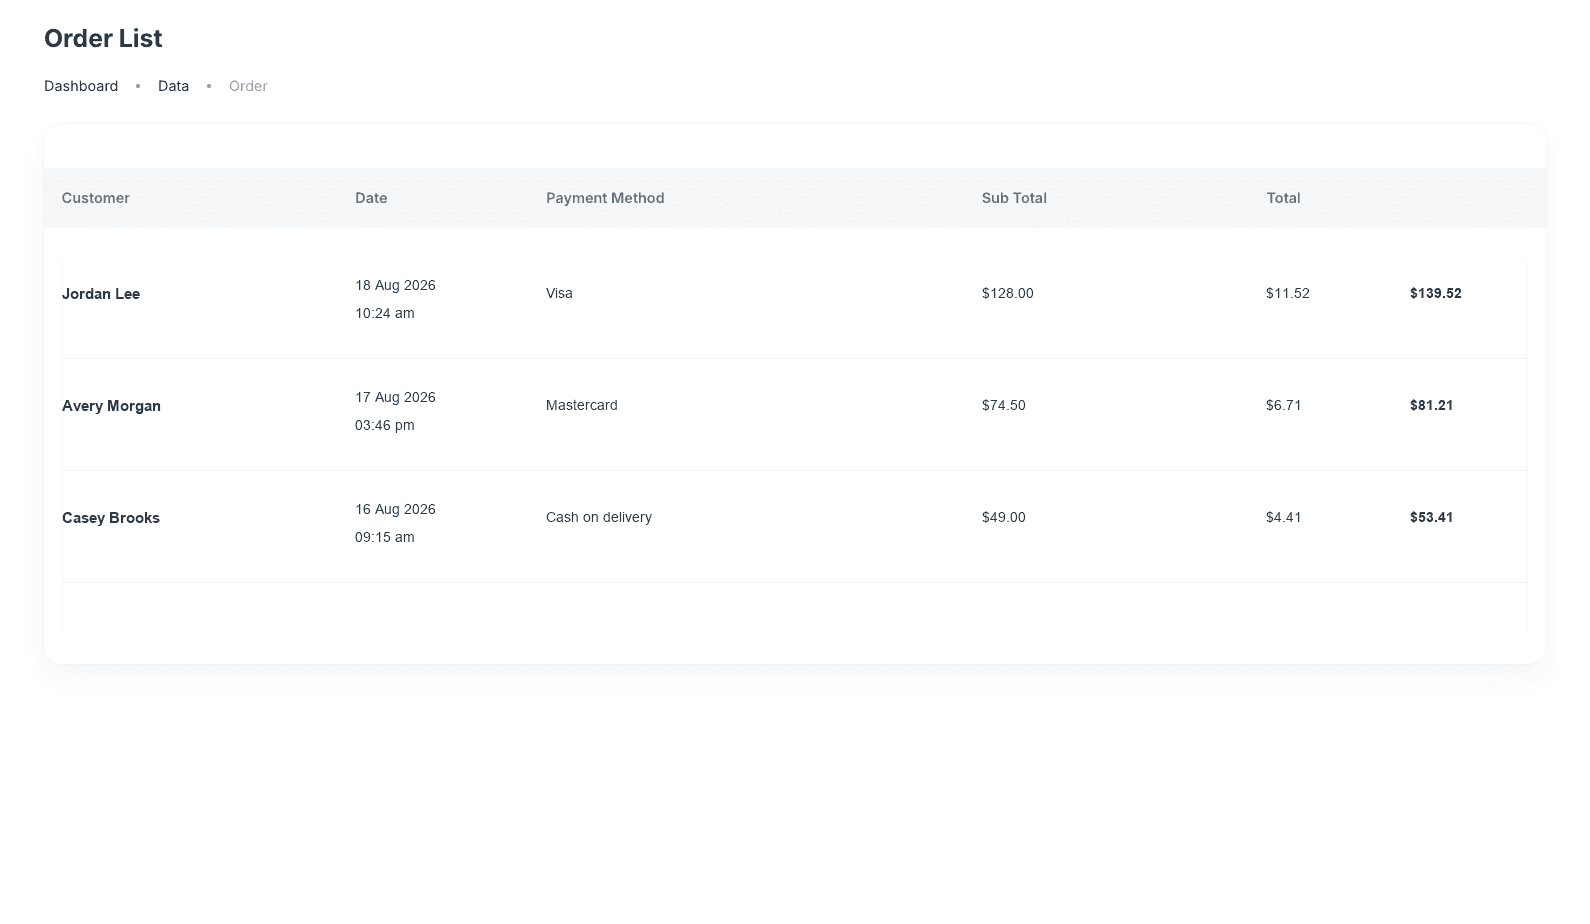
Task: Click the Order List page heading
Action: [x=103, y=38]
